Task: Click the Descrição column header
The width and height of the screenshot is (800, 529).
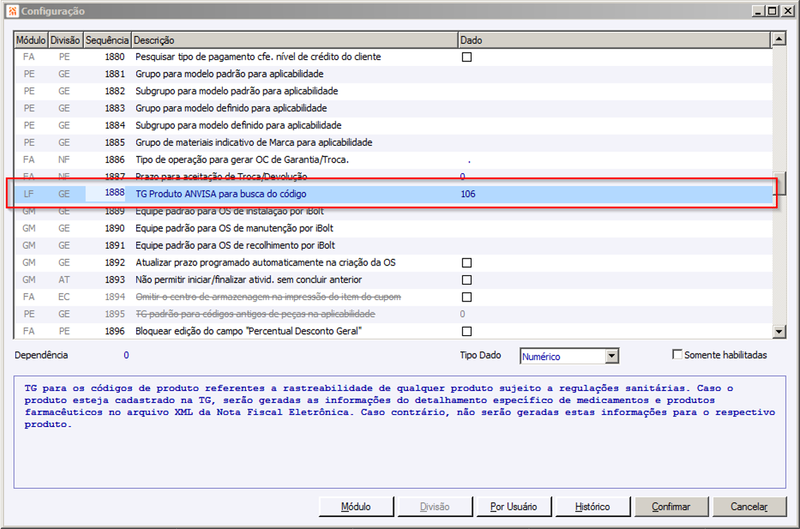Action: (294, 40)
